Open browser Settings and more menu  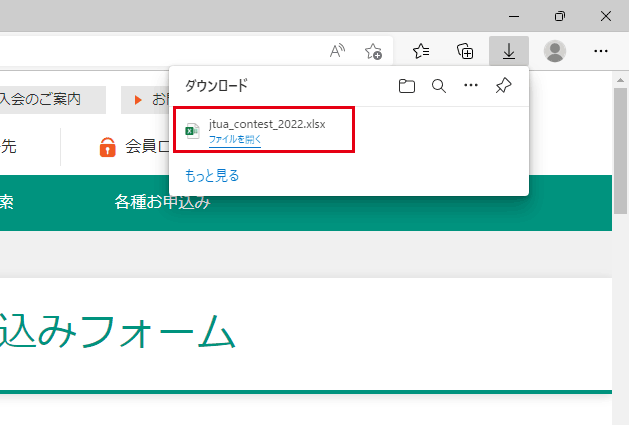tap(600, 51)
